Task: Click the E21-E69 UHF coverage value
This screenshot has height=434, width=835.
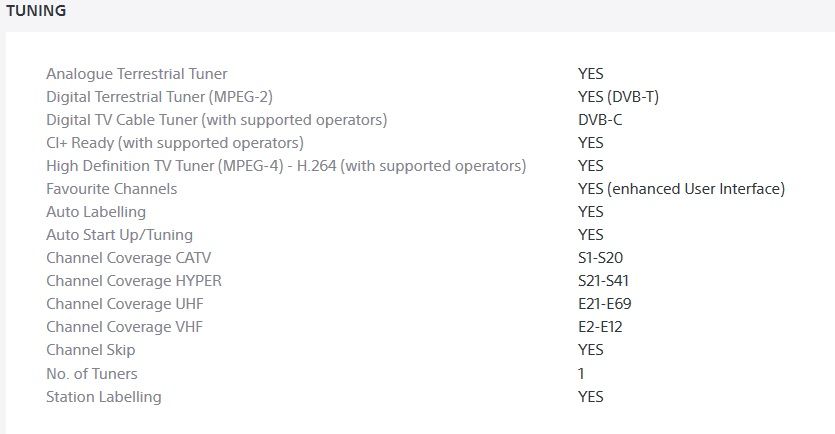Action: (604, 304)
